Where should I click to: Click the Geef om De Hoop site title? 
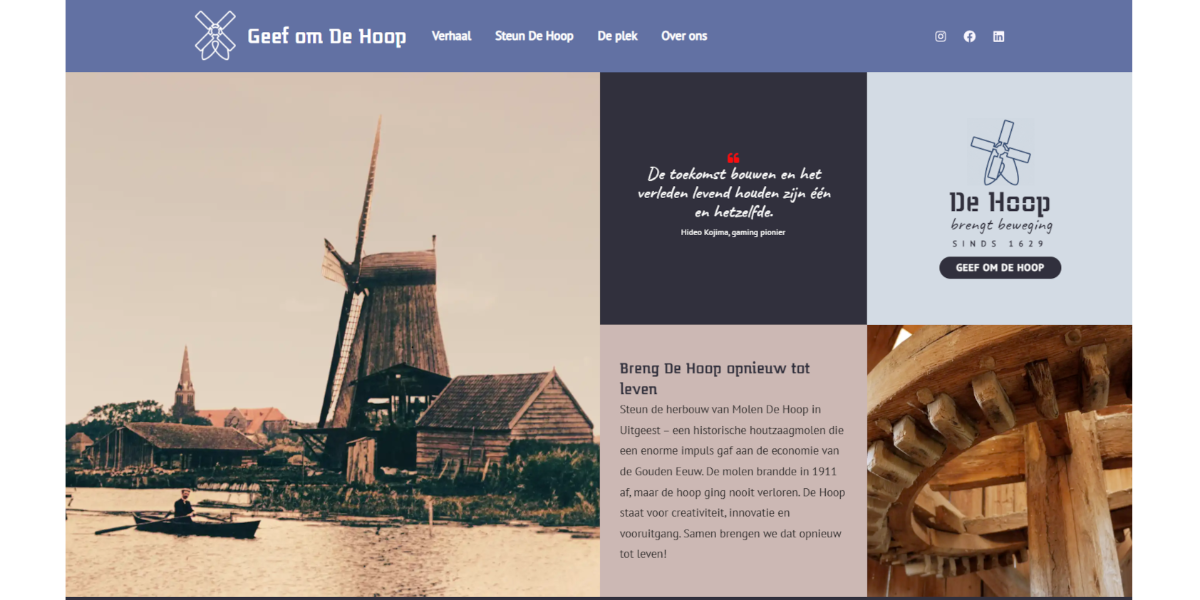pyautogui.click(x=327, y=37)
